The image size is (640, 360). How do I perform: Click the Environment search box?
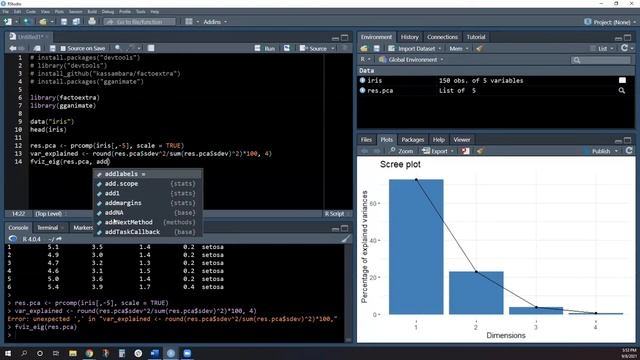[600, 60]
